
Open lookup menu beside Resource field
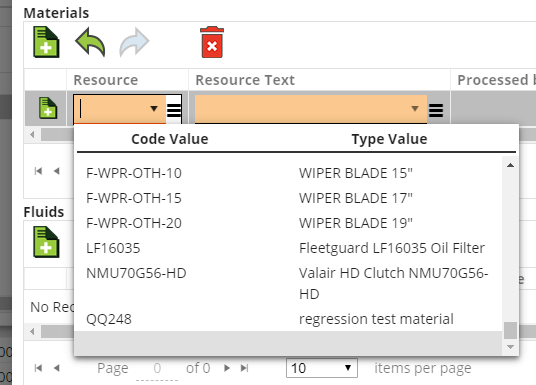coord(174,109)
